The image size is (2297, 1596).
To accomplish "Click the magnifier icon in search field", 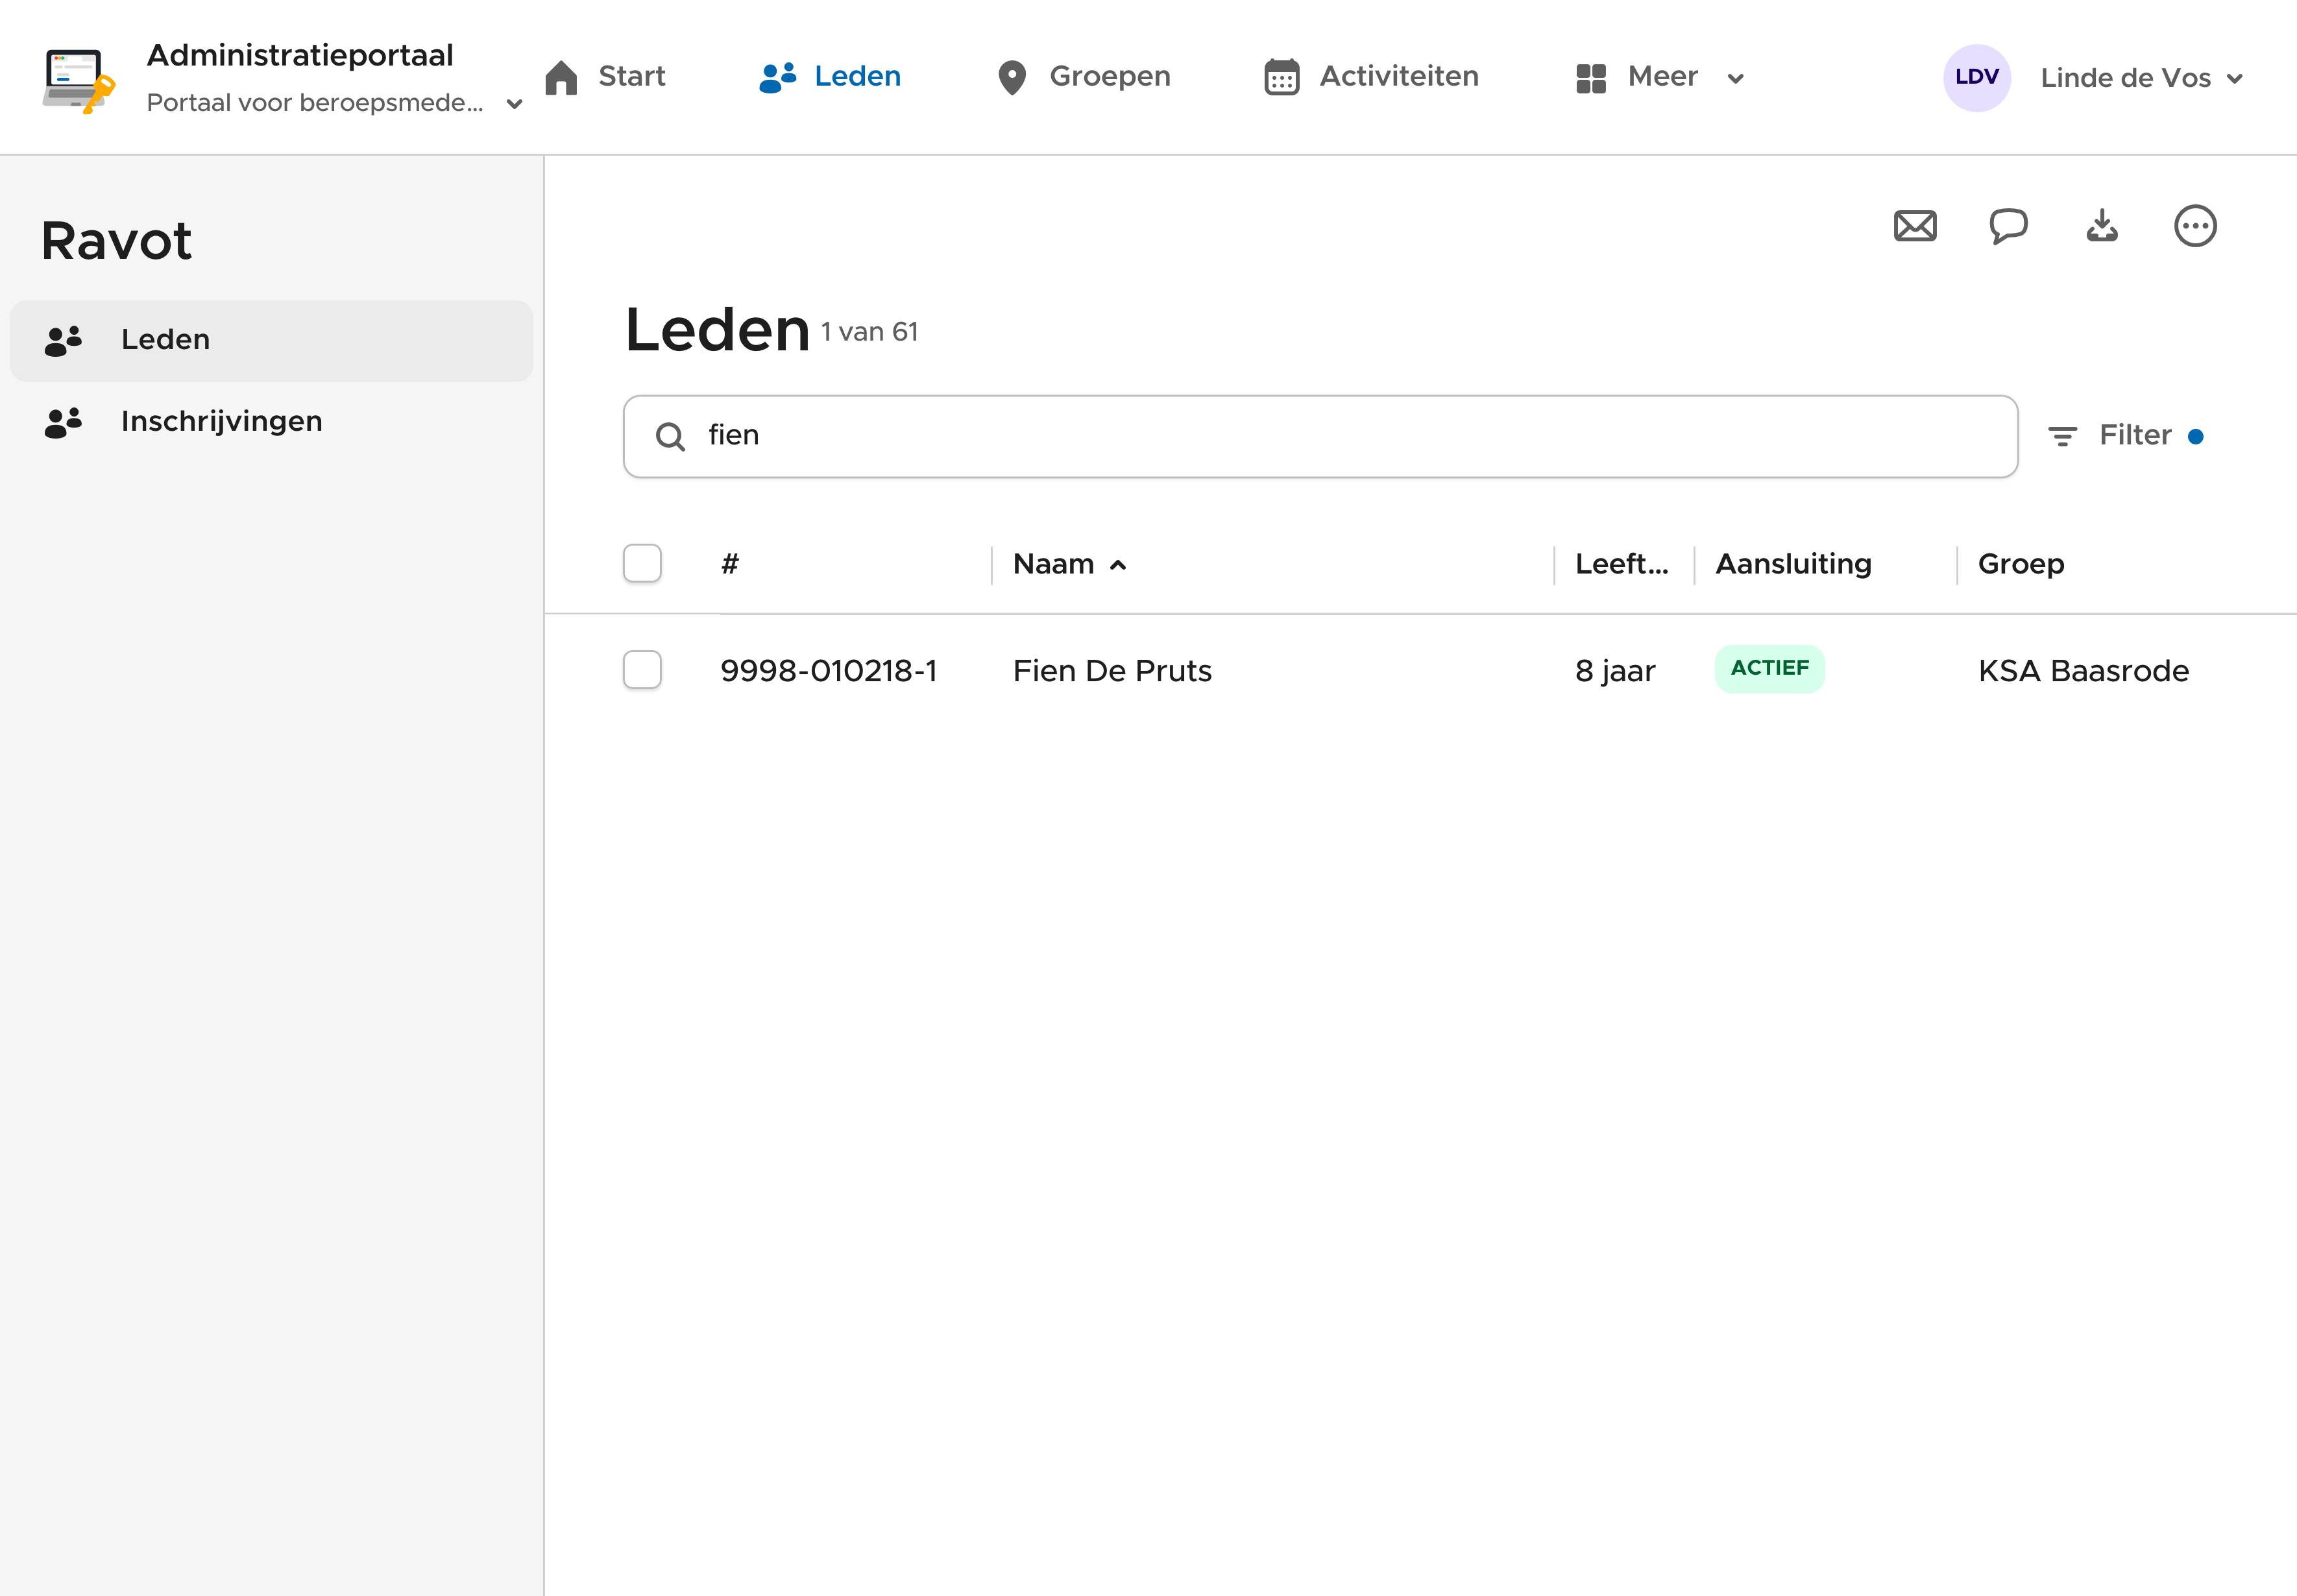I will pyautogui.click(x=670, y=437).
